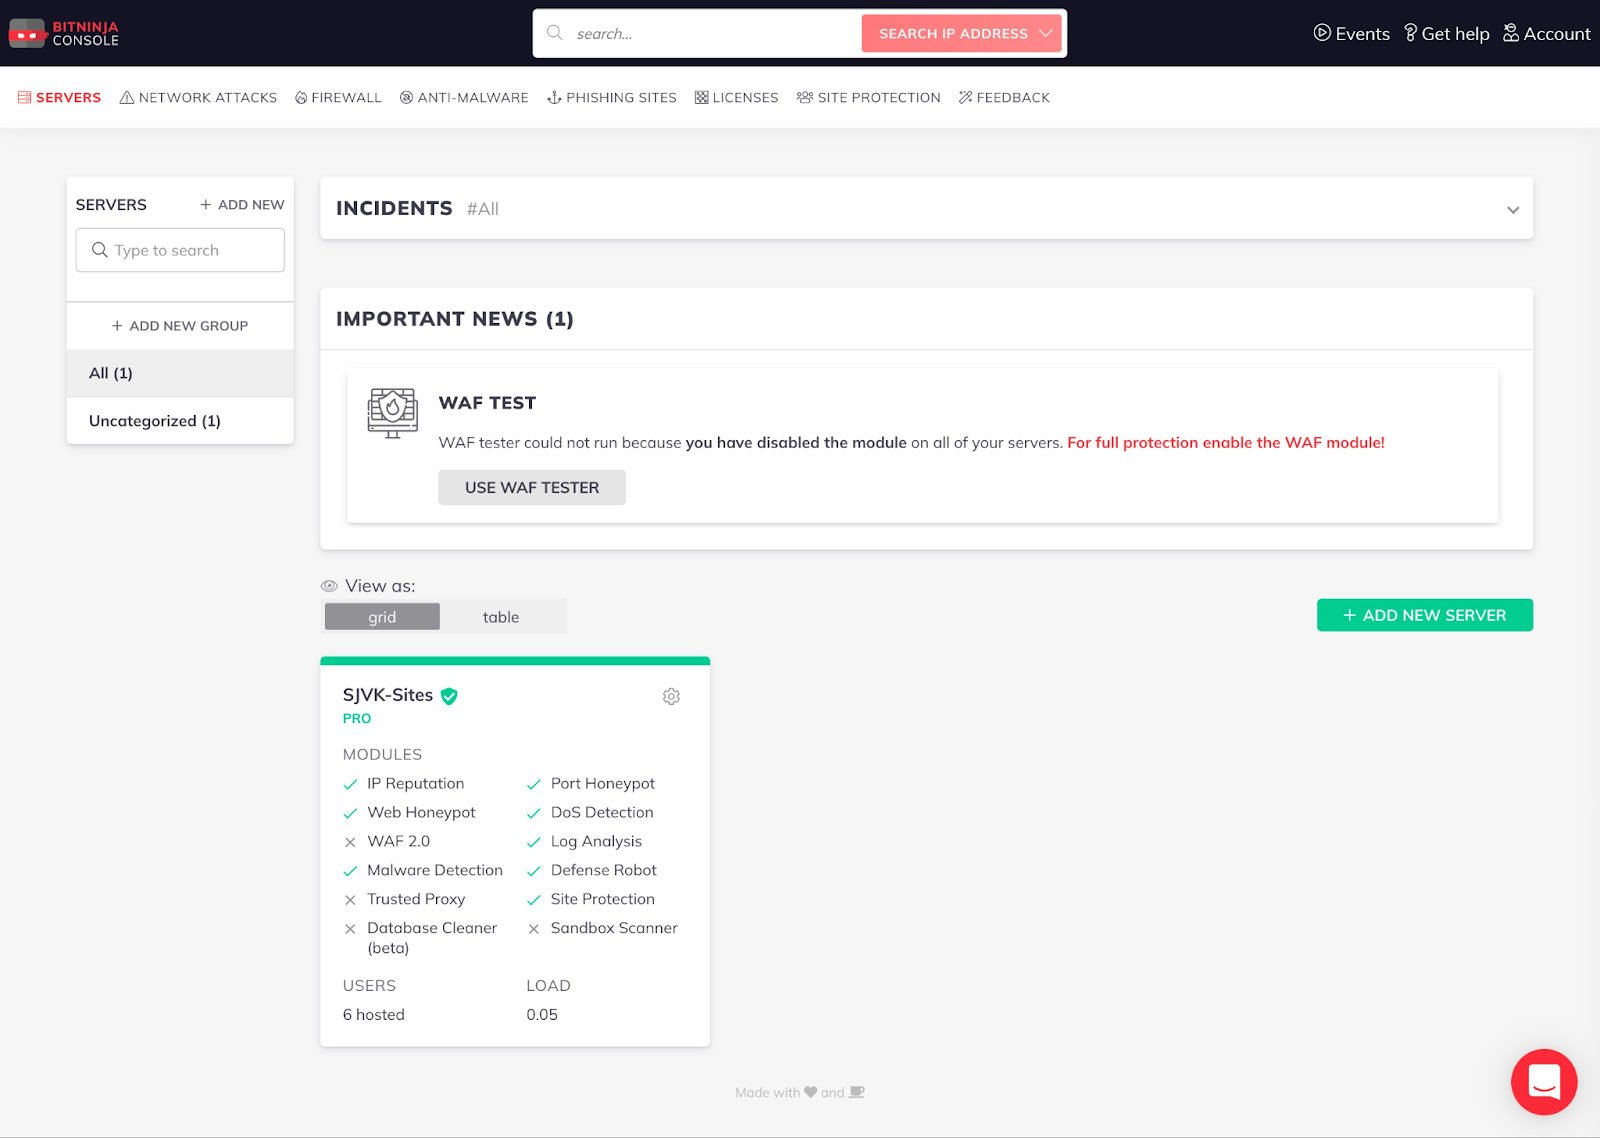Click the magnifier icon in top search bar
The image size is (1600, 1138).
tap(555, 33)
